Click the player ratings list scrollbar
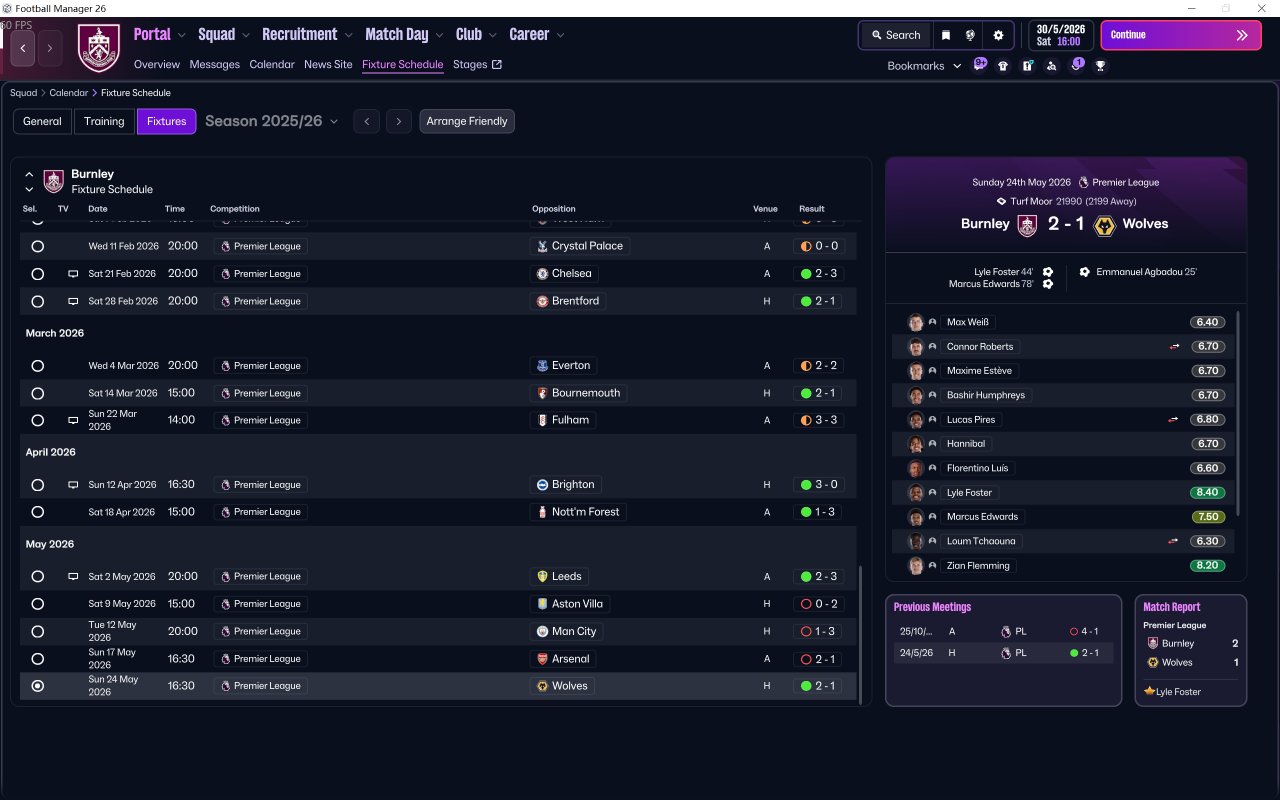This screenshot has width=1280, height=800. click(x=1238, y=413)
